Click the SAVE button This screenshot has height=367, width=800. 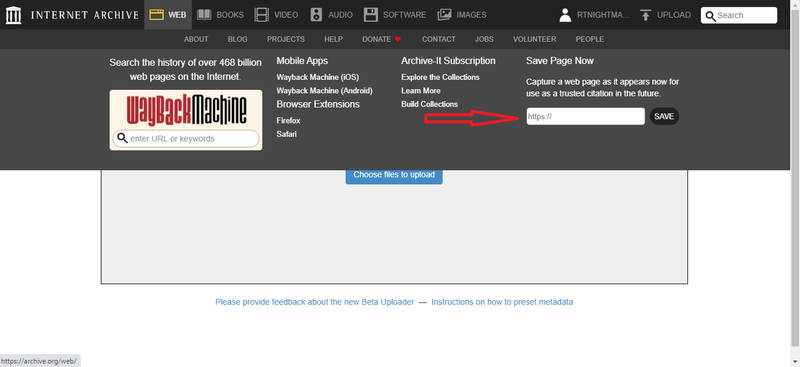[664, 116]
